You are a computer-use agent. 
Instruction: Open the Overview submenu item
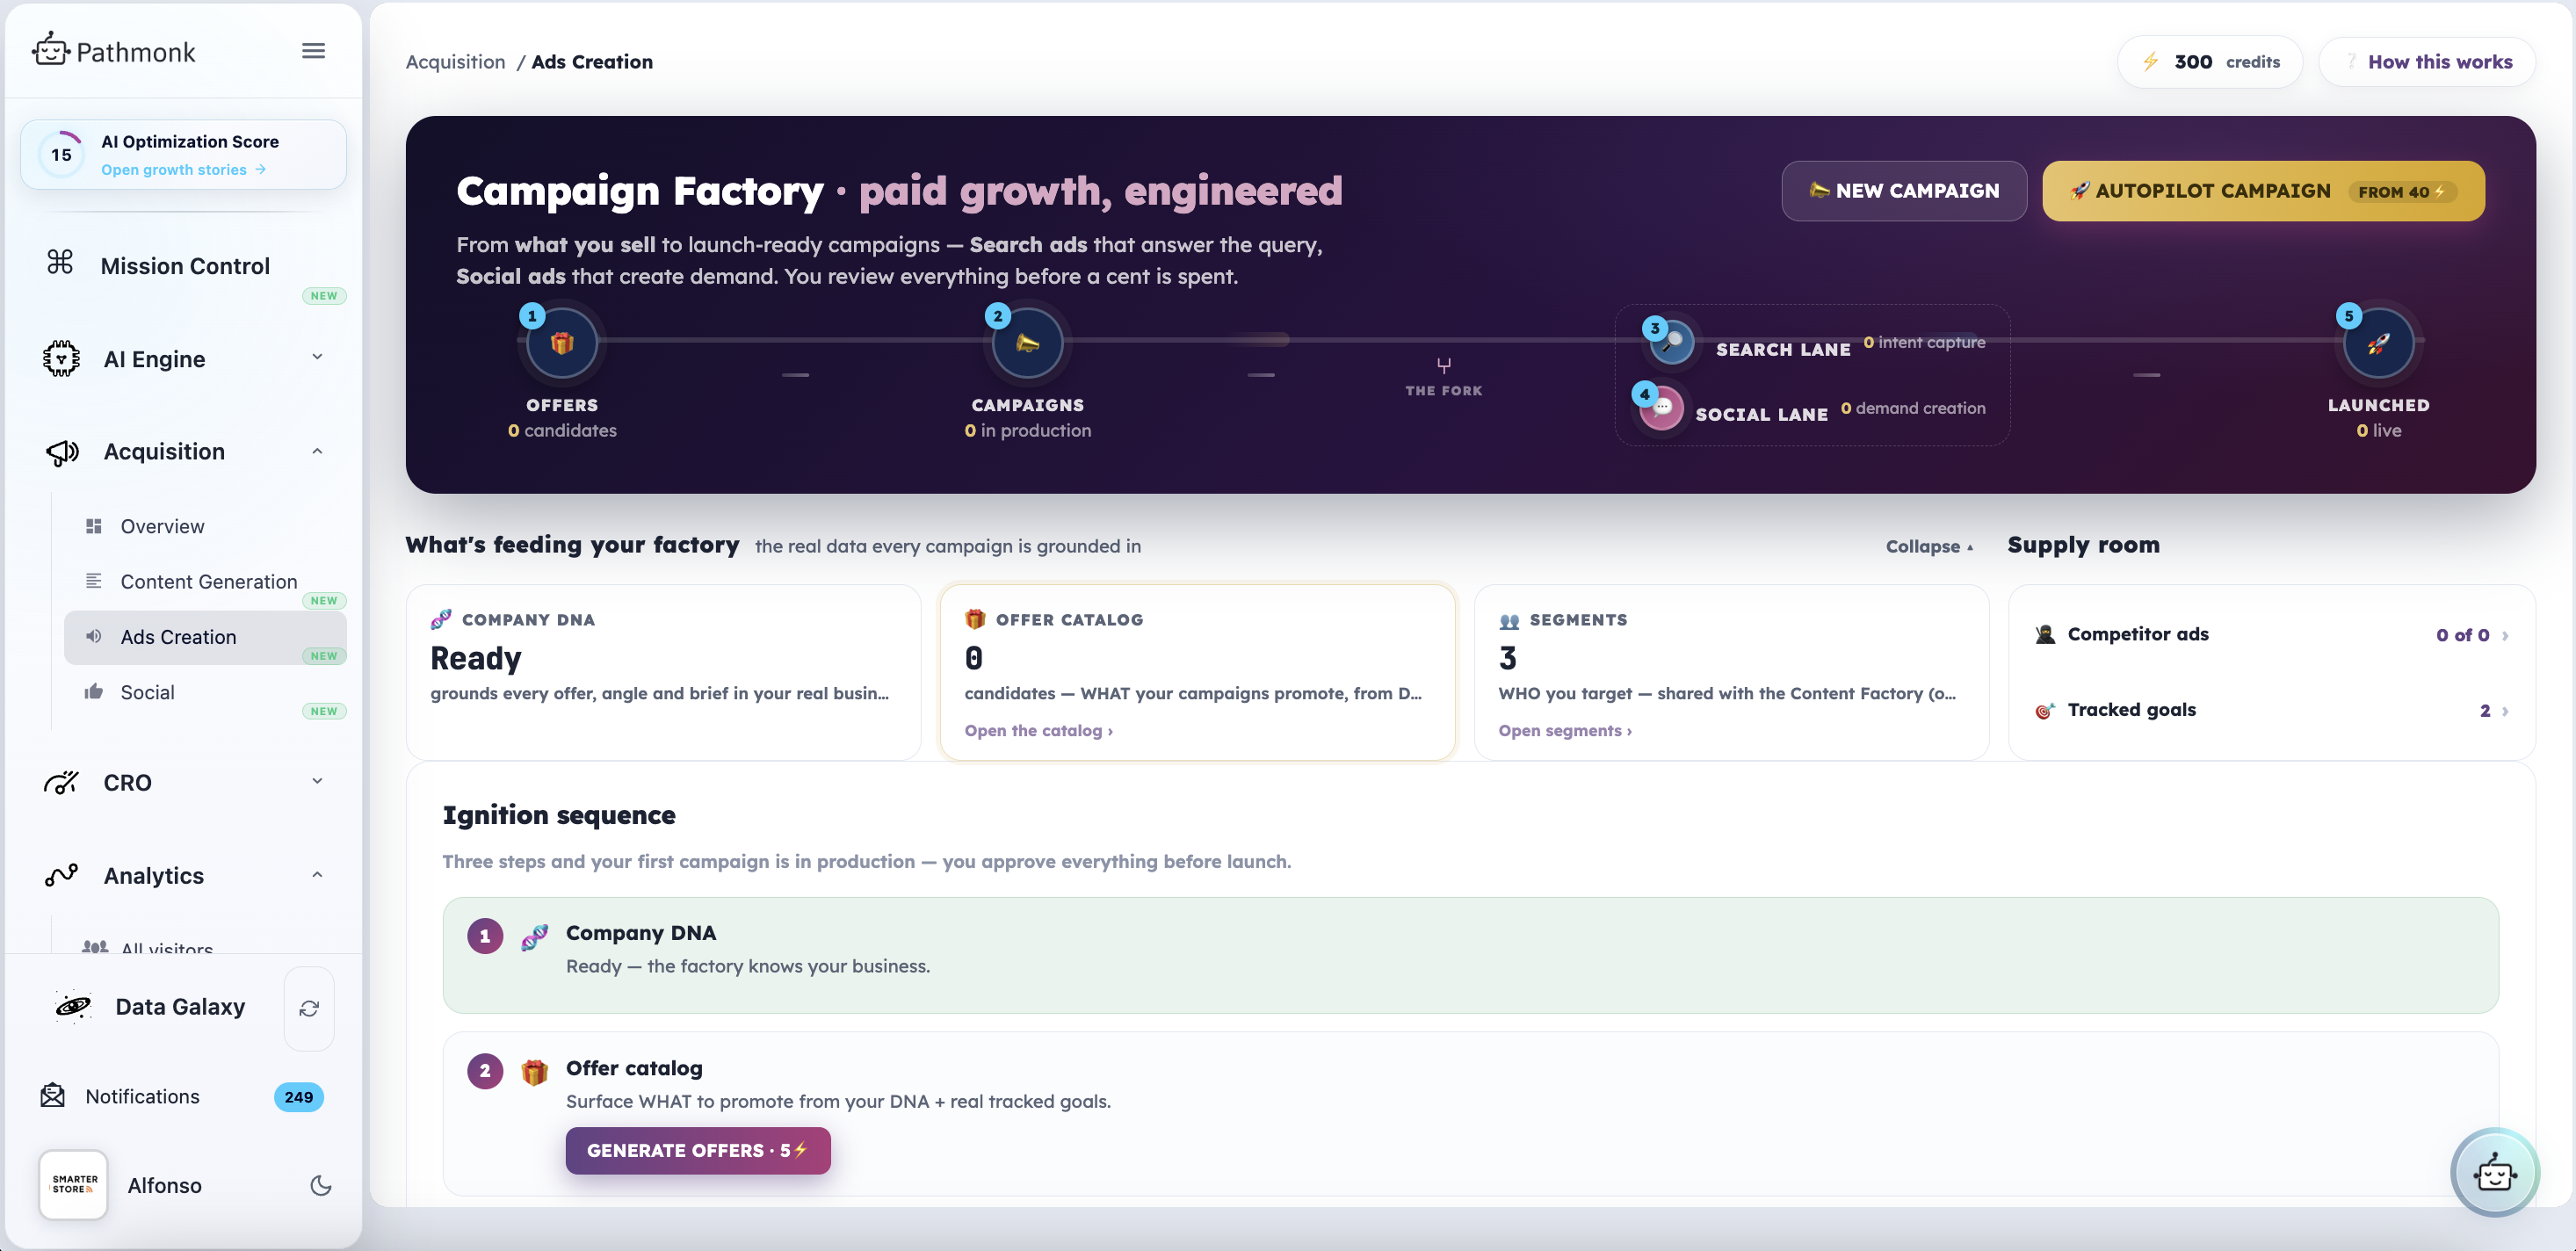pyautogui.click(x=162, y=526)
